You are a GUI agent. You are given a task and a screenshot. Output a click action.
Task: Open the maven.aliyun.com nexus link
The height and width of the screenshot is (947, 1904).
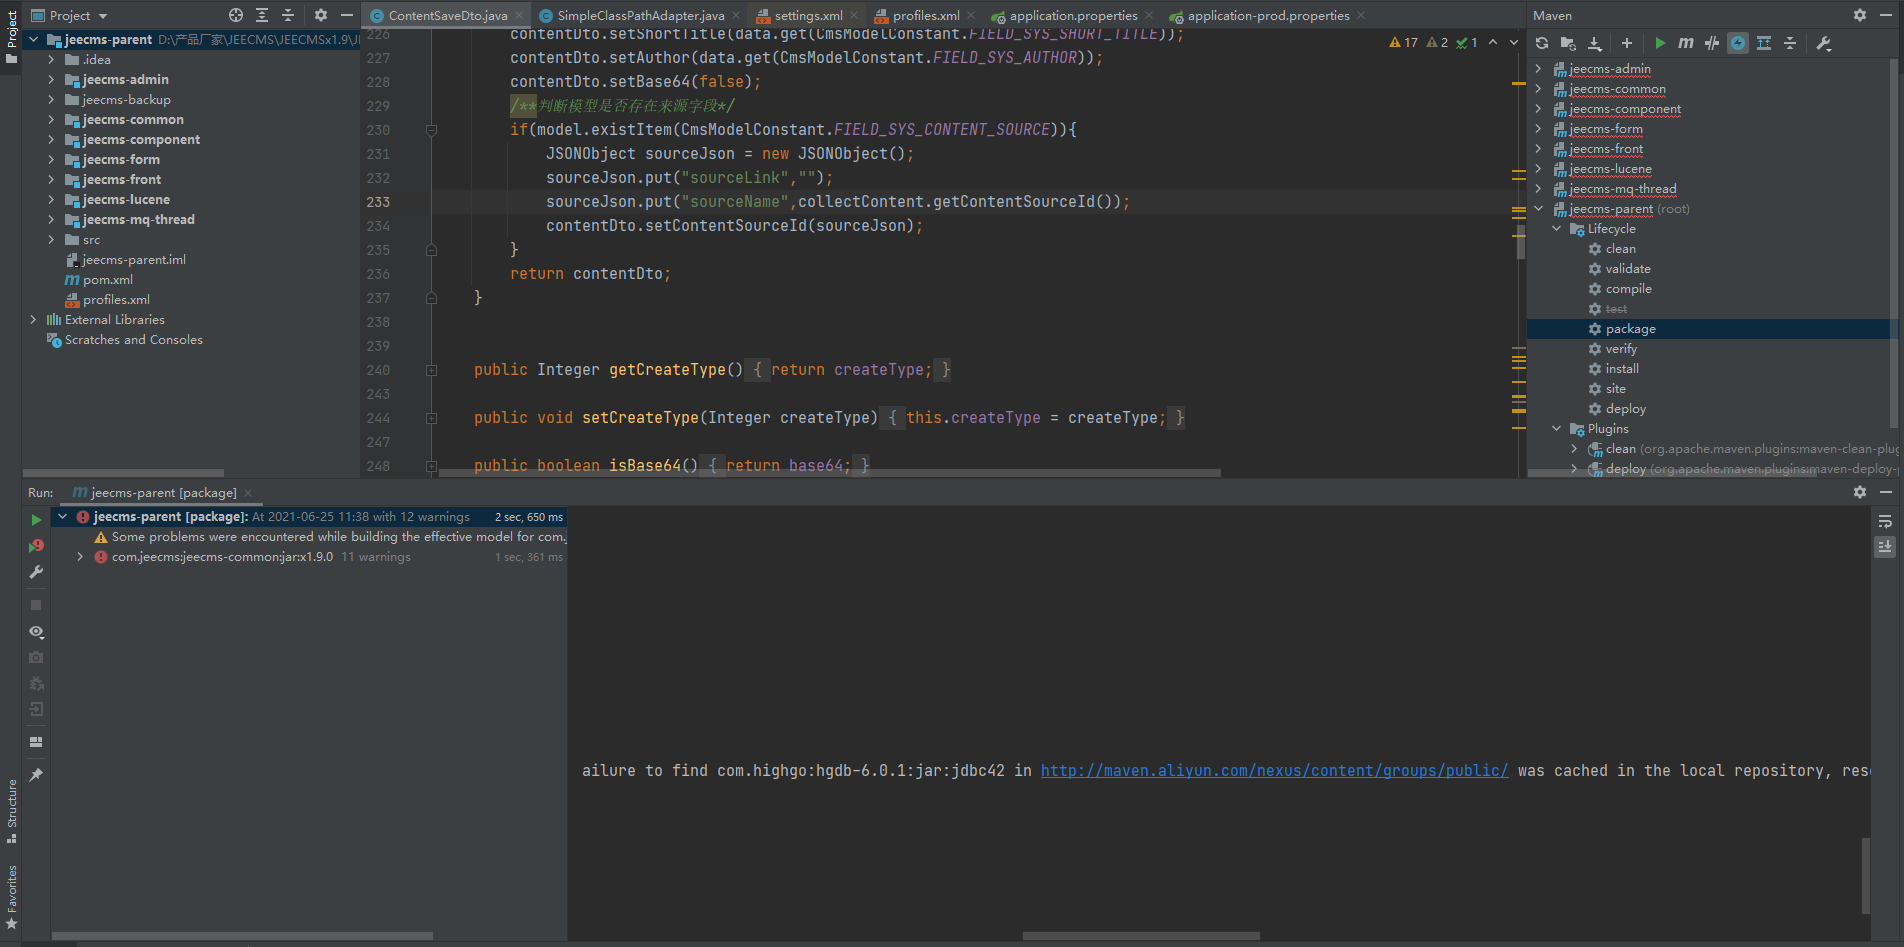coord(1274,771)
